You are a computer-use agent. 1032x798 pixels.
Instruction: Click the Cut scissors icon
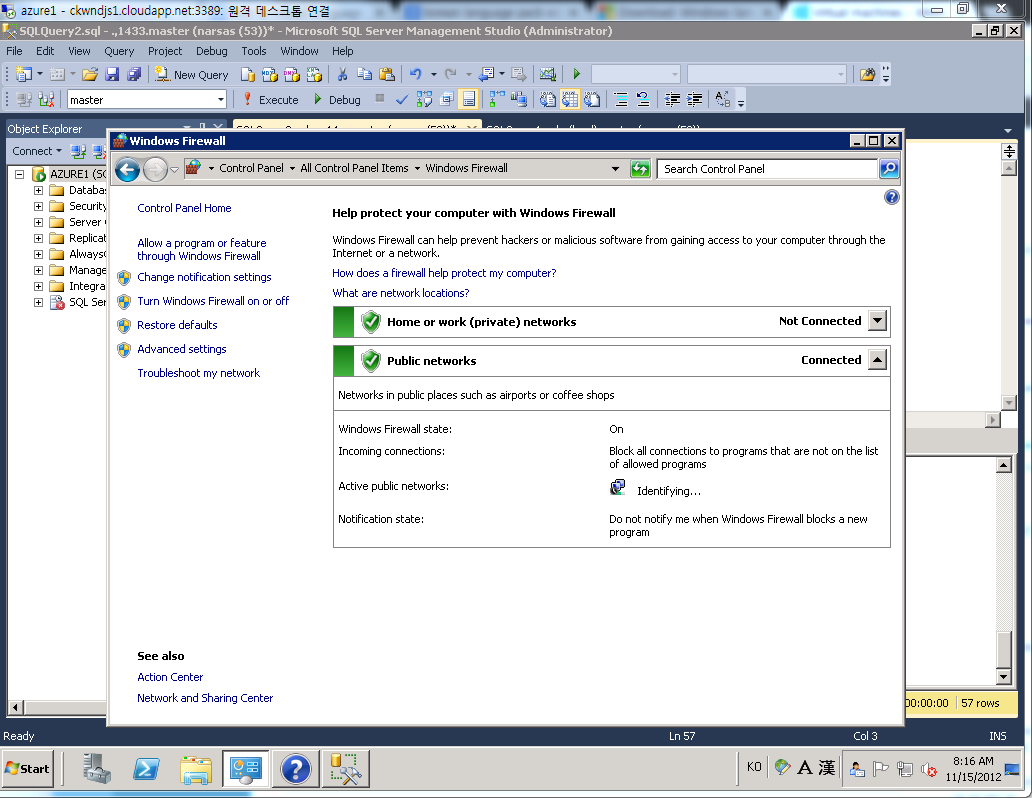coord(342,74)
